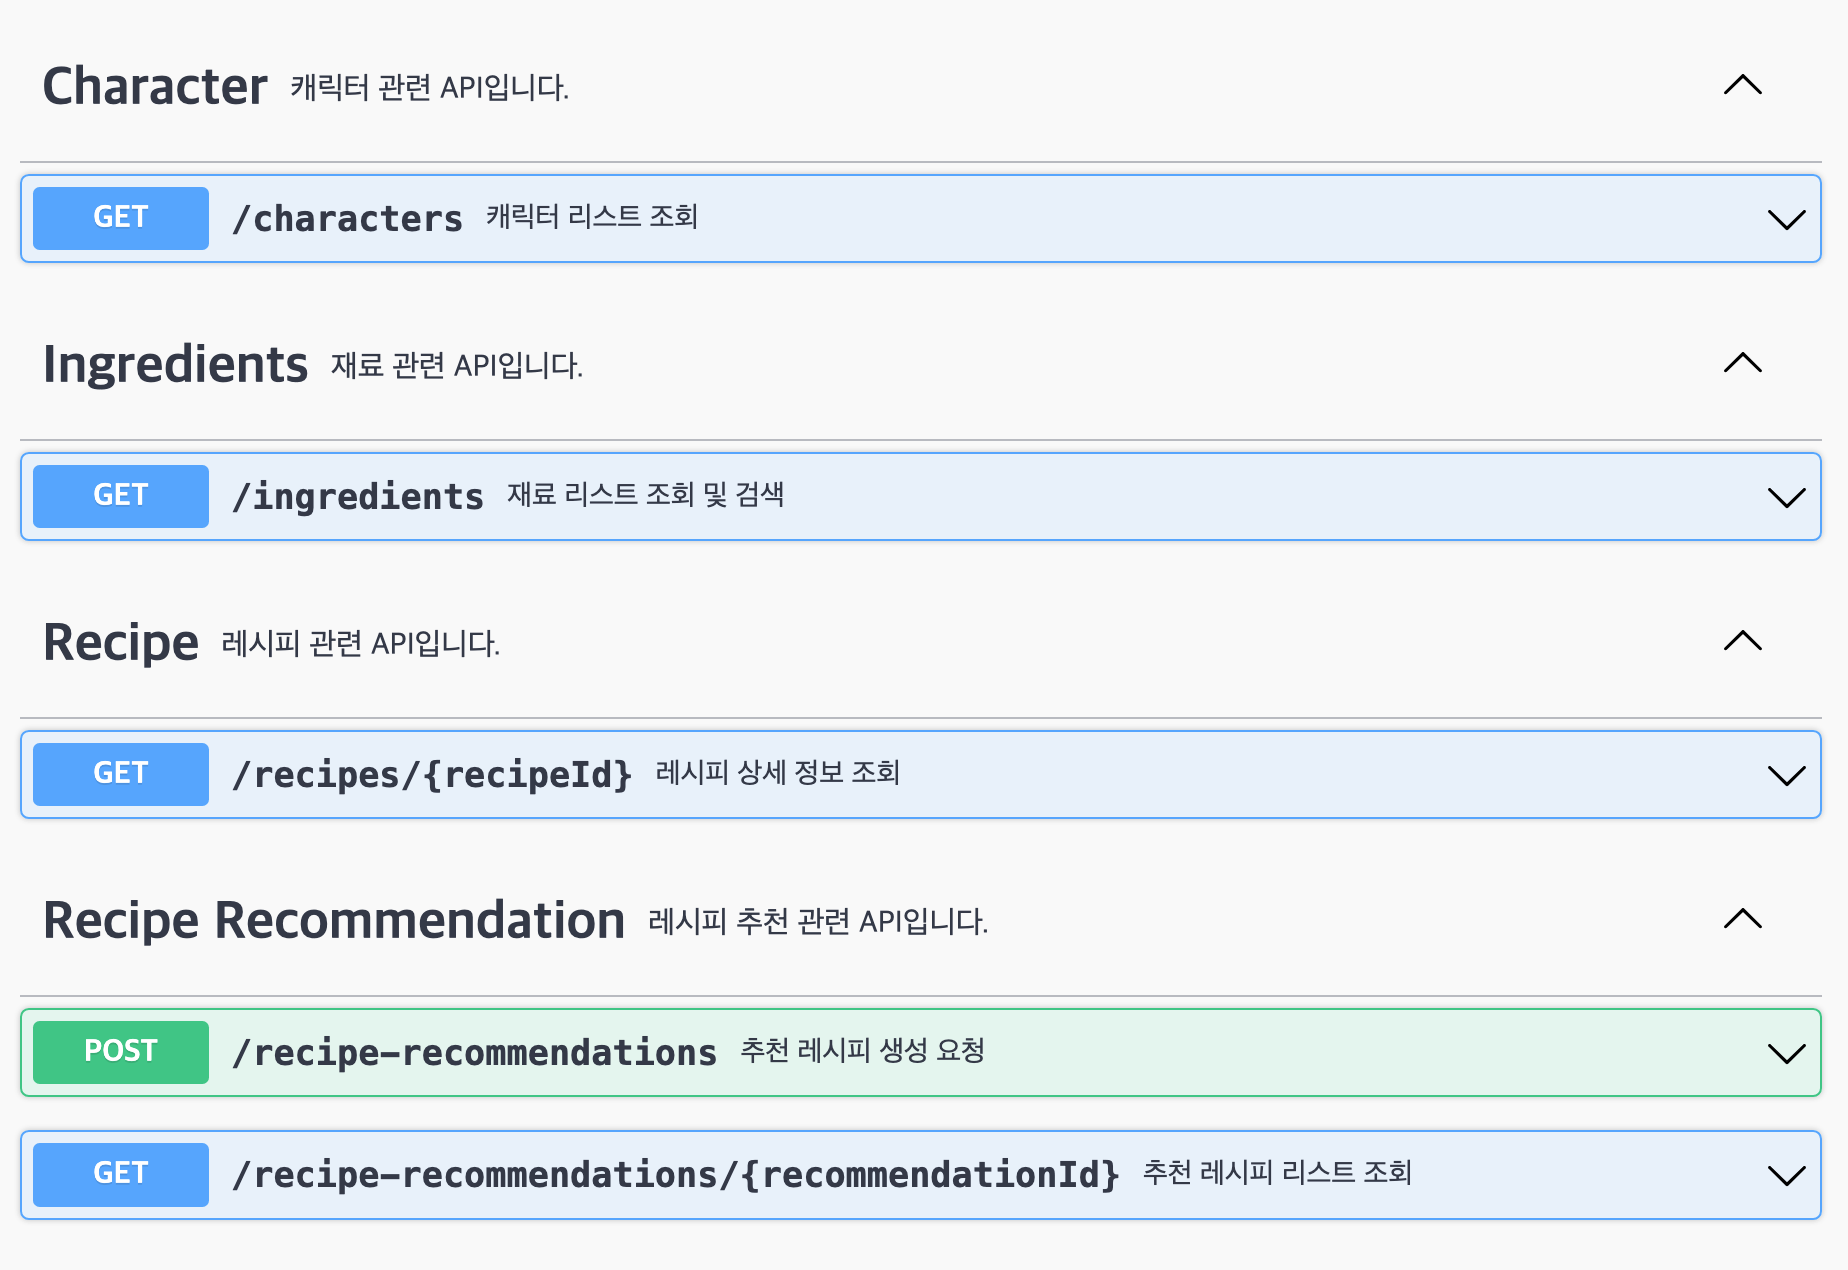Screen dimensions: 1848x1270
Task: Collapse the Ingredients section using its arrow
Action: click(x=1742, y=363)
